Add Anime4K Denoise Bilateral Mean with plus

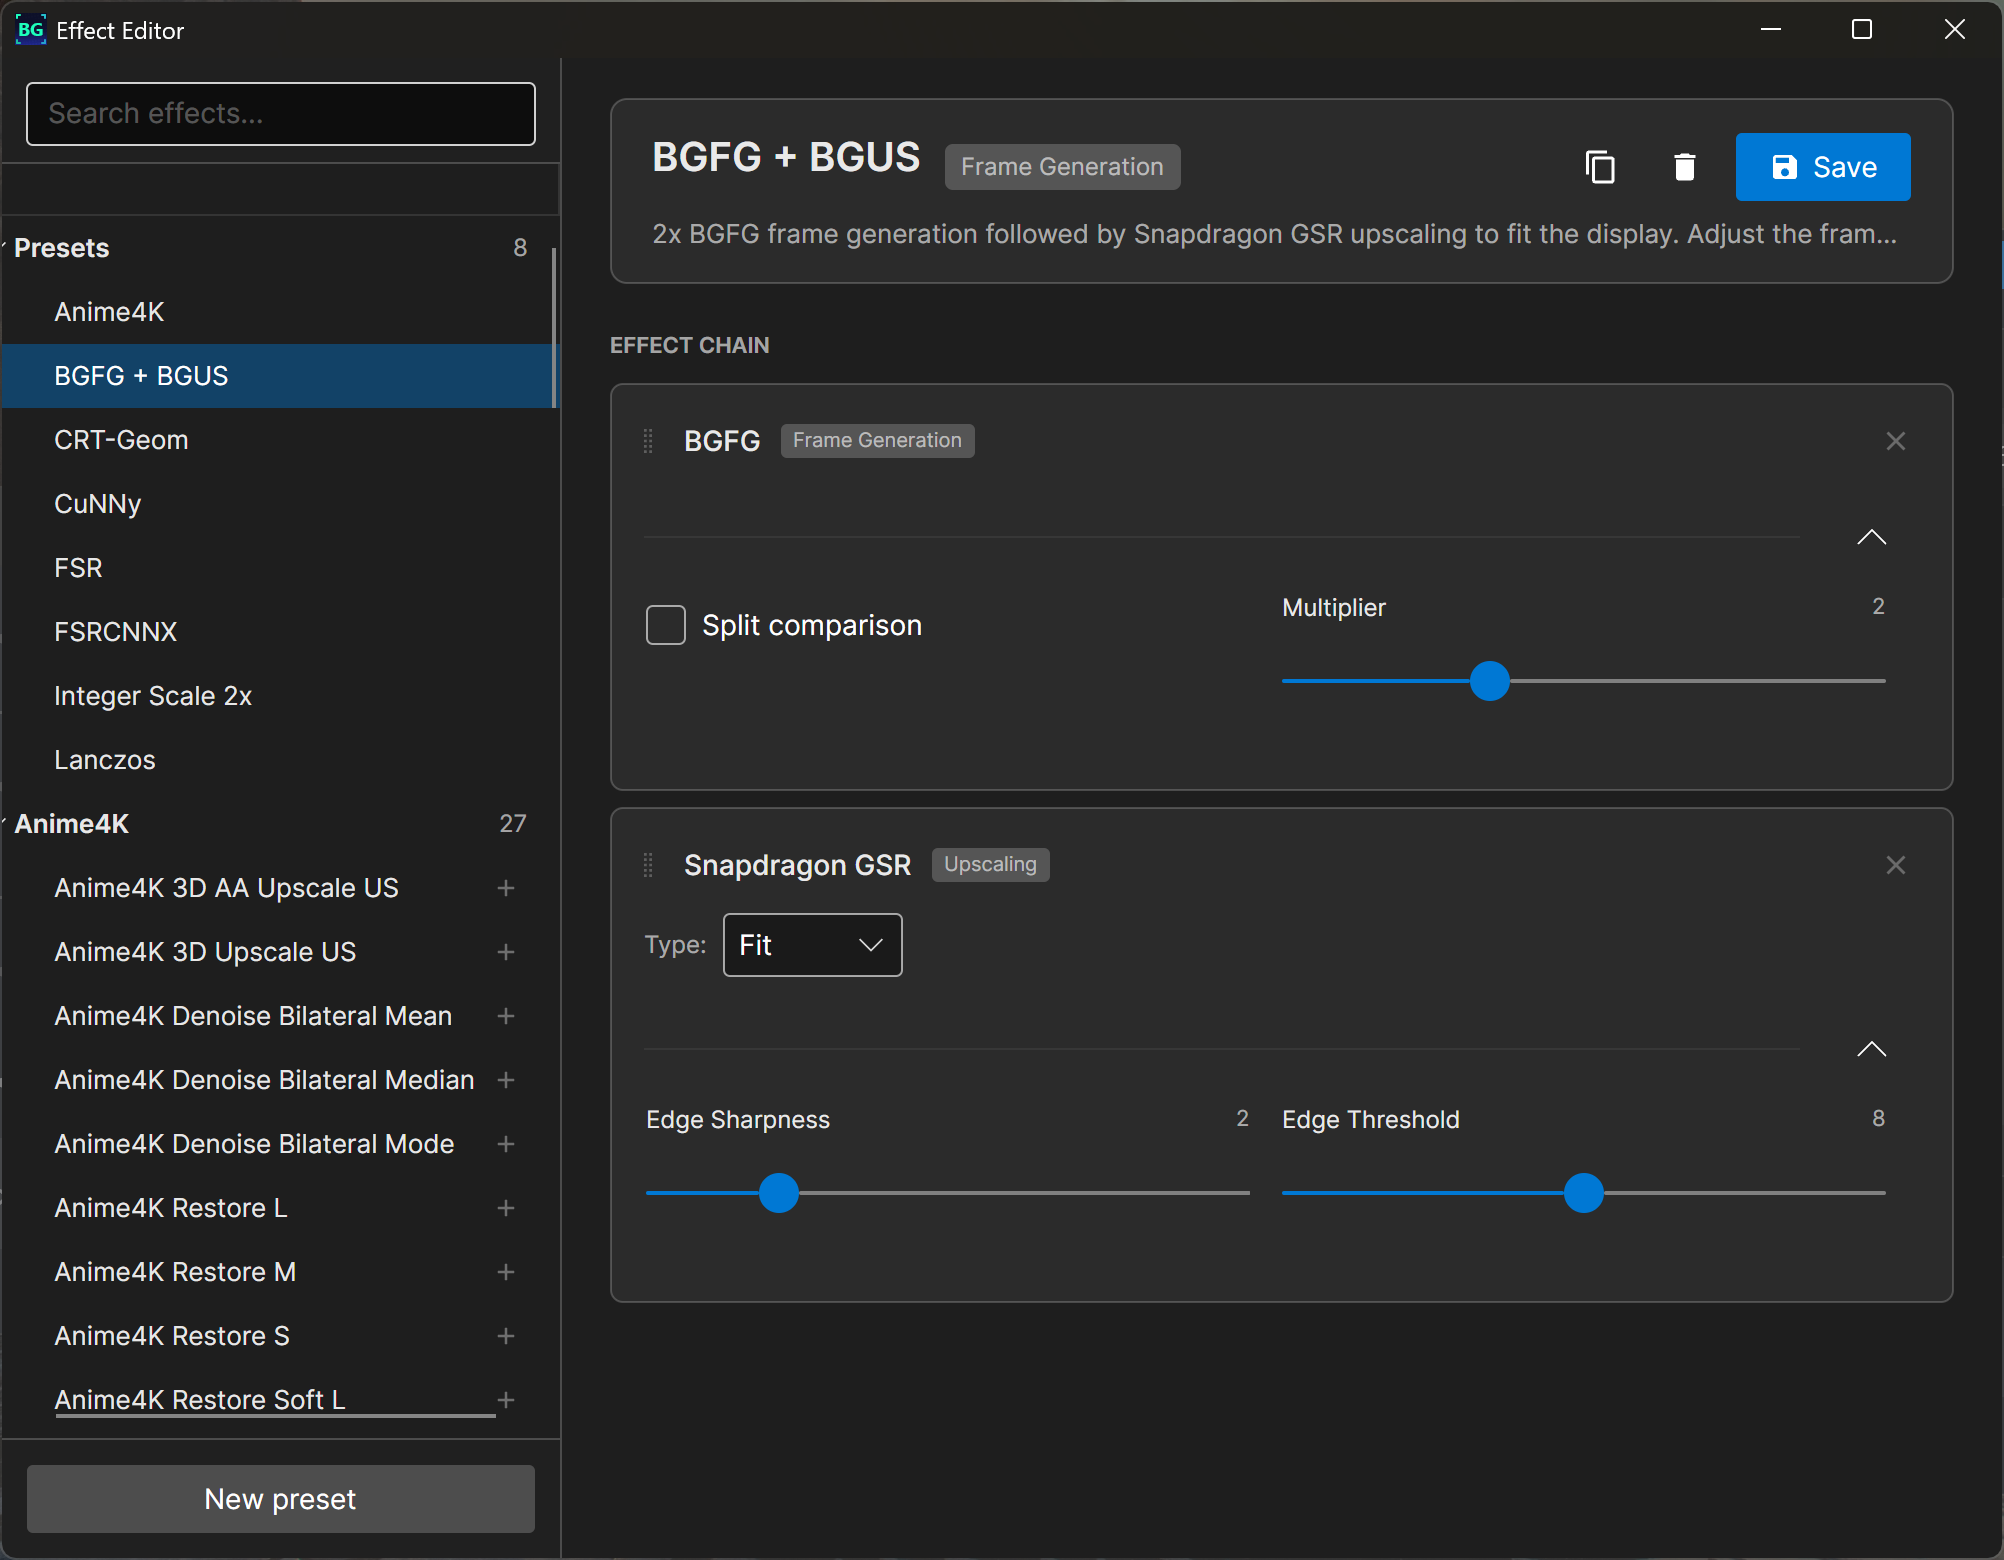(x=506, y=1016)
